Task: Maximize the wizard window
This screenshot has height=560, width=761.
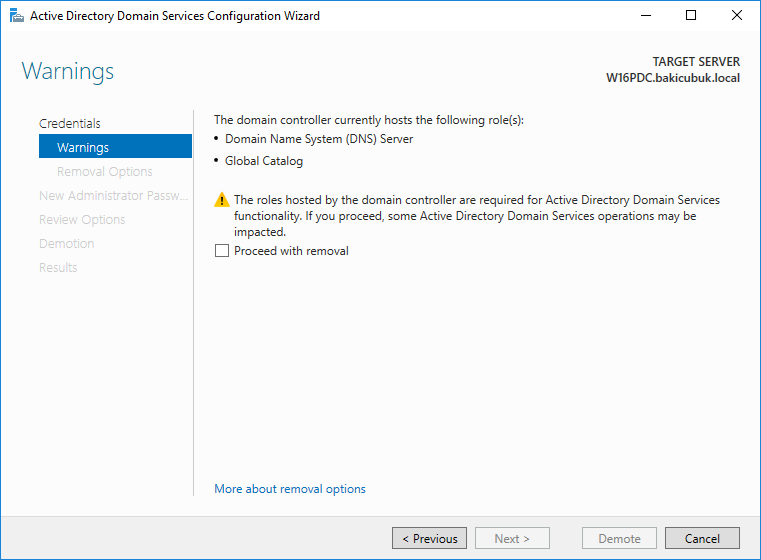Action: tap(691, 16)
